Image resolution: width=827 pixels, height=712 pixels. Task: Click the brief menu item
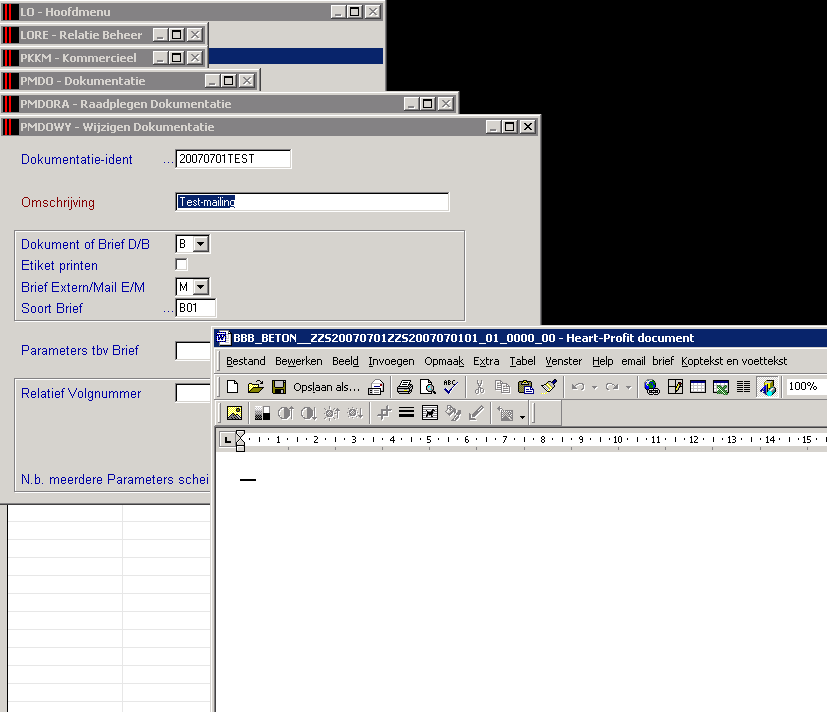(x=663, y=361)
